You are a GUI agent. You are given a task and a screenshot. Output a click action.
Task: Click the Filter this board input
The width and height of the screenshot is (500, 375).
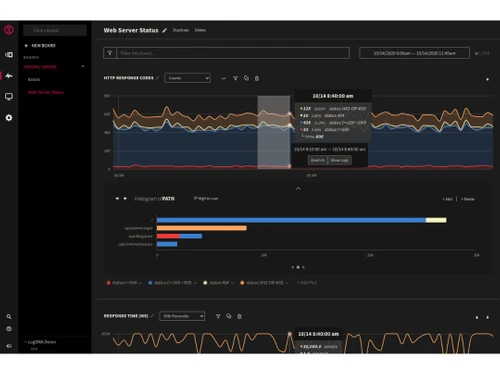[233, 53]
